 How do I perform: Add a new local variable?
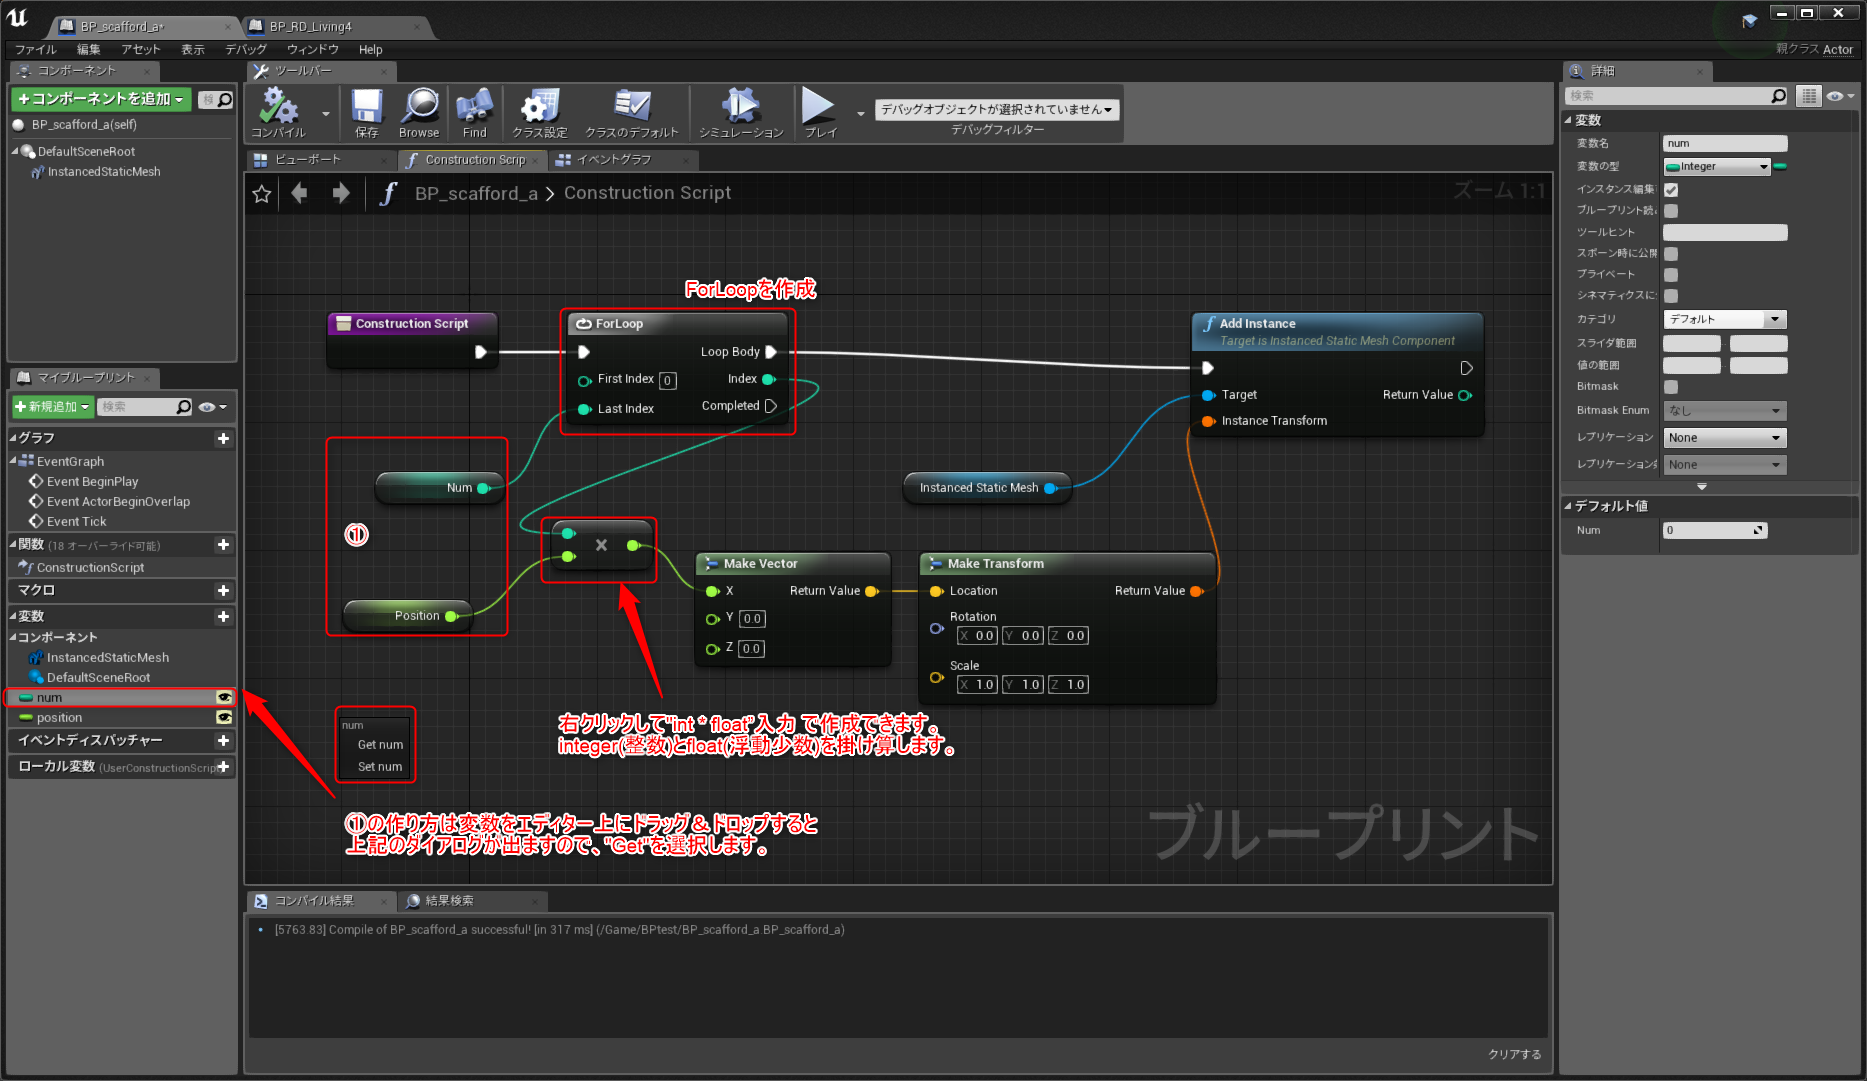(x=223, y=767)
